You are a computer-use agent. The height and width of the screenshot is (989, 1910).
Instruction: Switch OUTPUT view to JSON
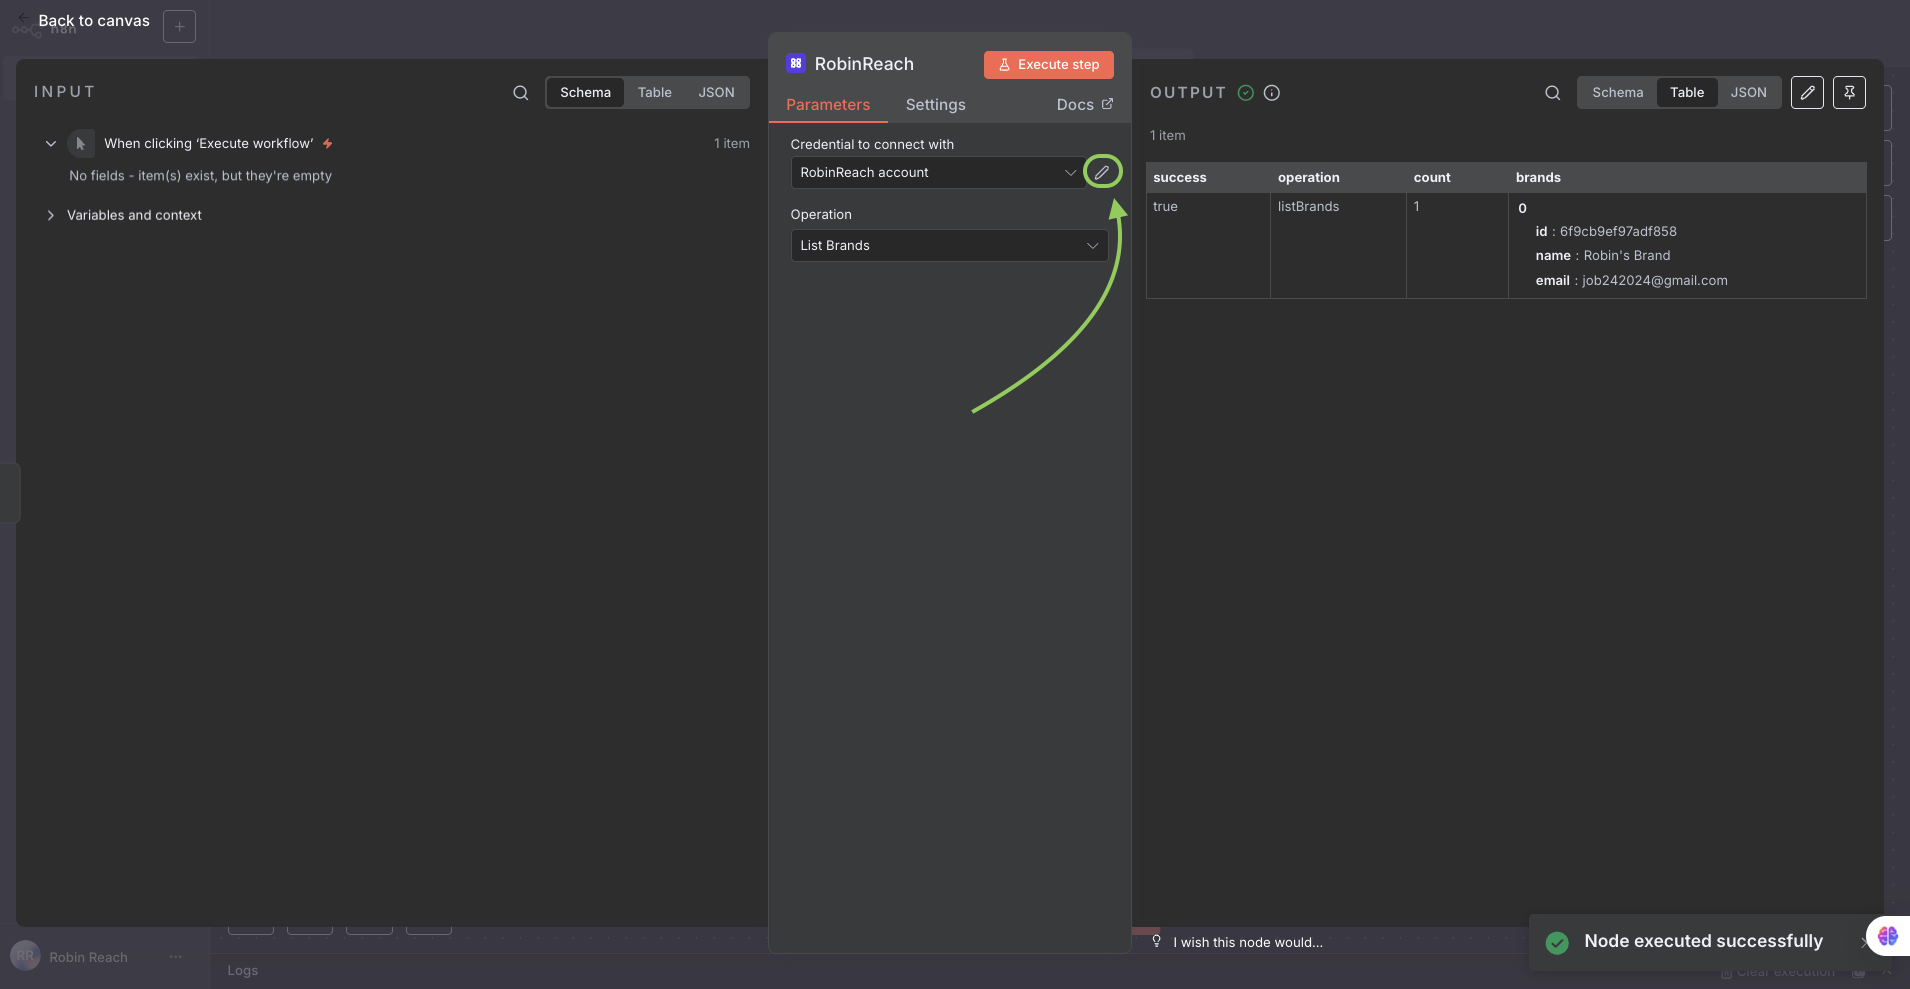(1748, 93)
